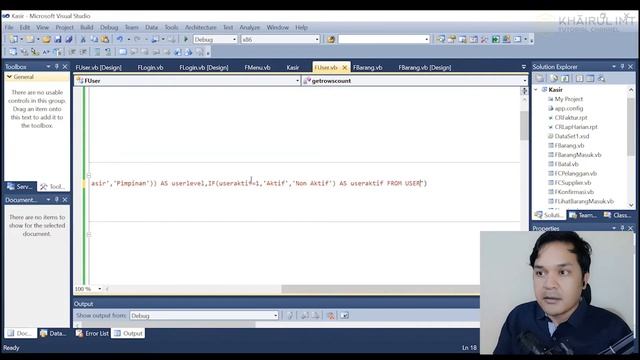Open the getrowscount method name dropdown

524,81
